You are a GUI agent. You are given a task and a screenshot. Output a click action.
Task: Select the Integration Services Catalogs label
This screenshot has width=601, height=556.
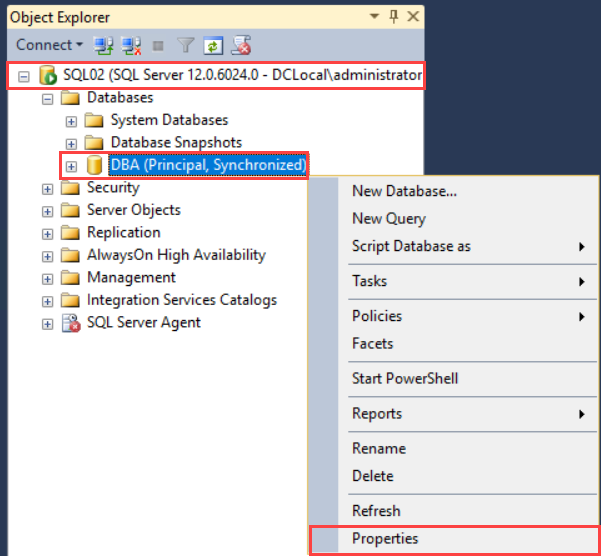click(182, 300)
